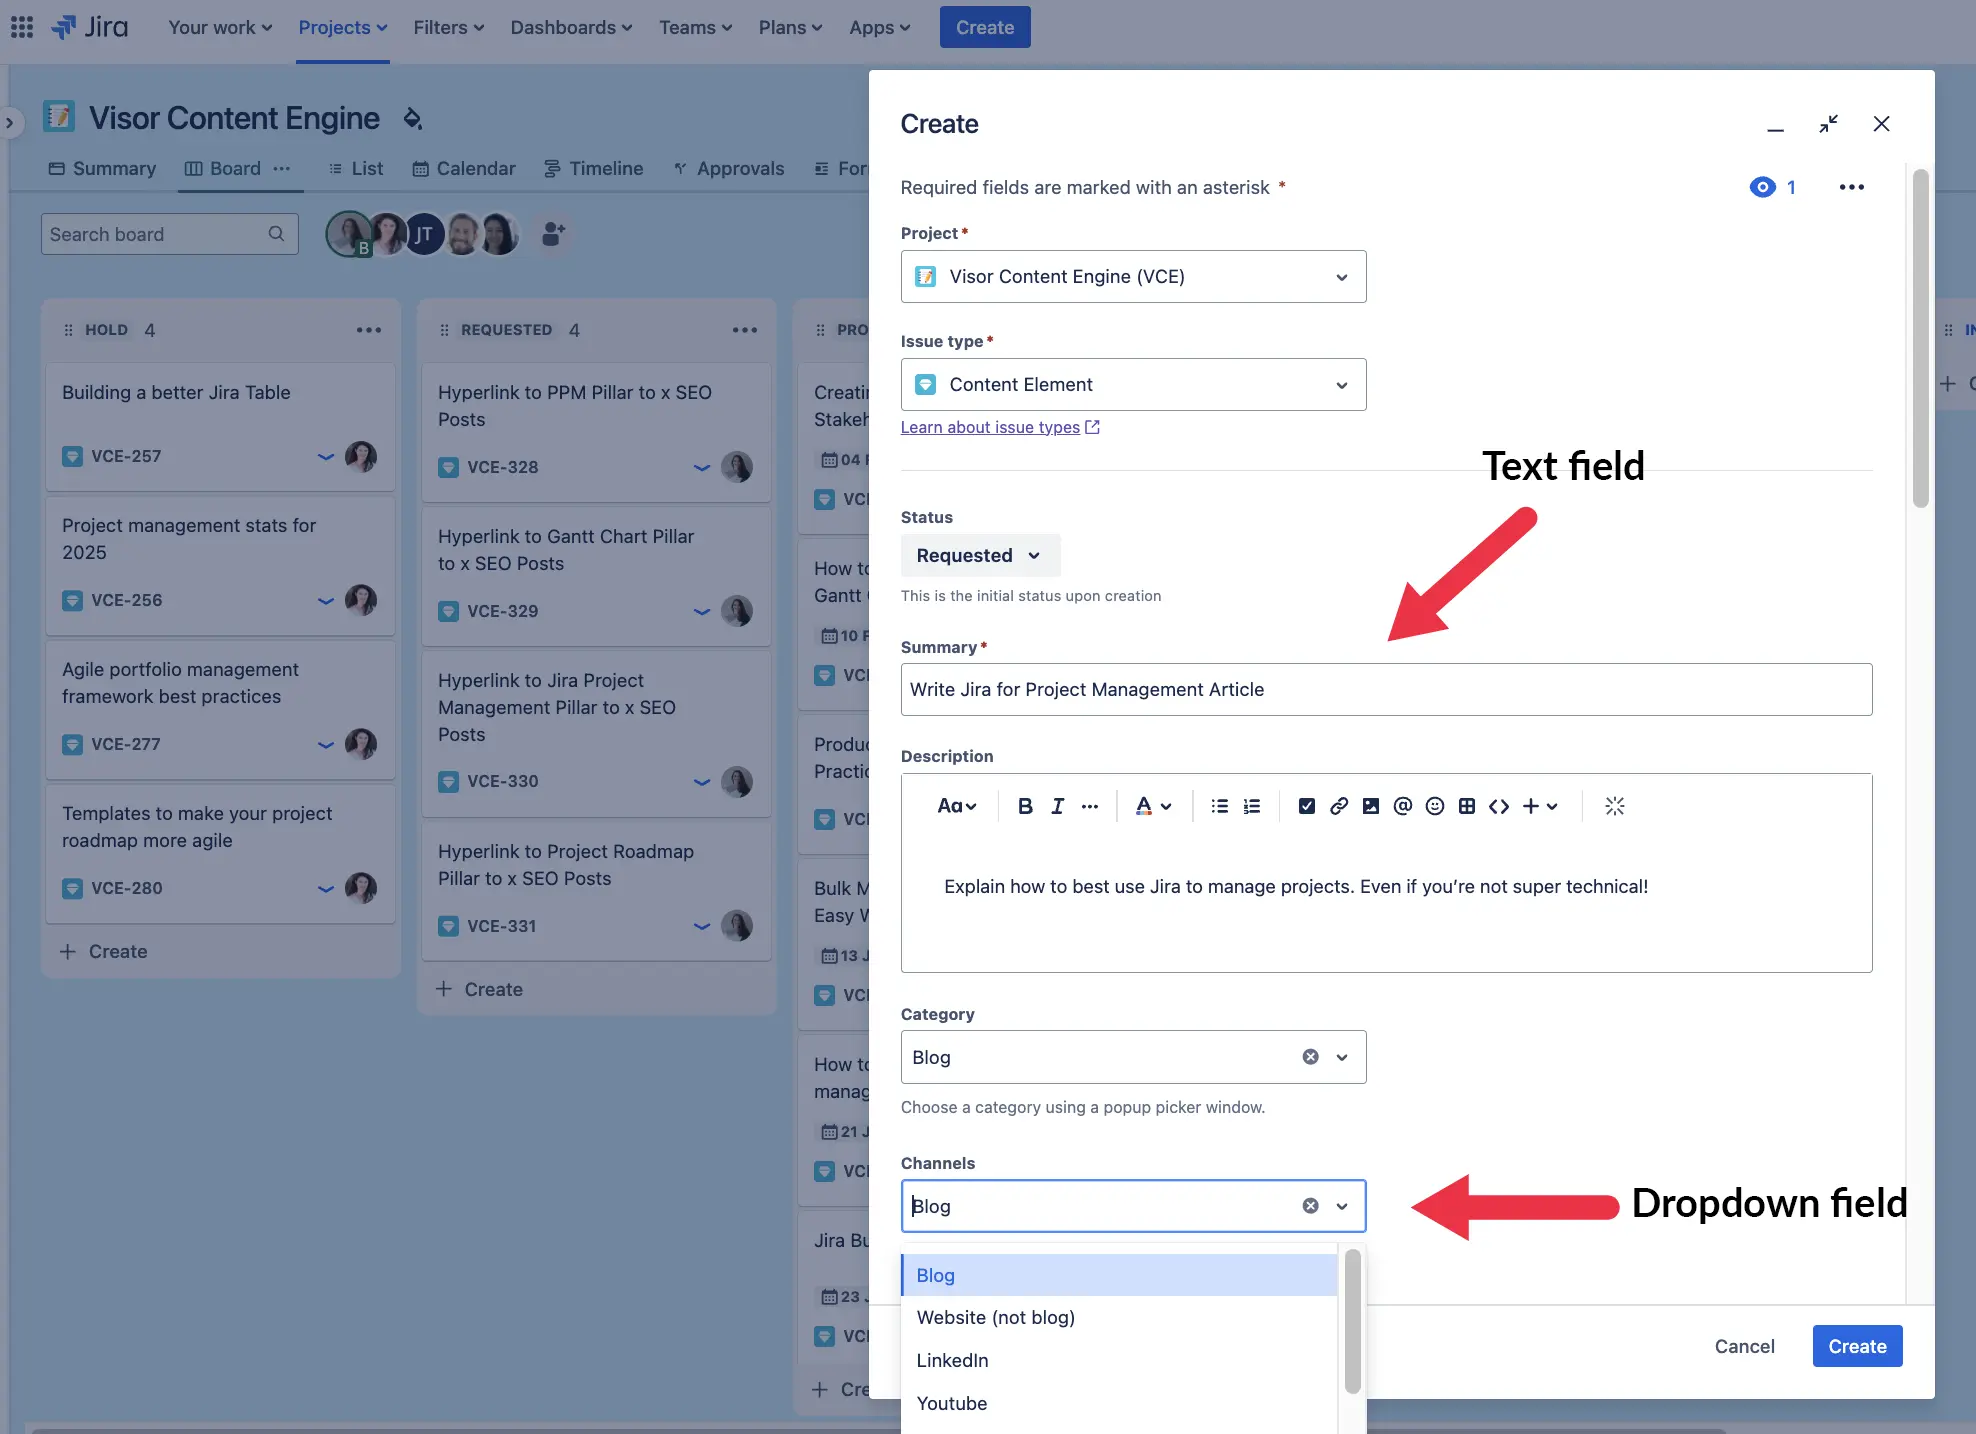Click the bullet list icon
Screen dimensions: 1976x1434
point(1218,805)
